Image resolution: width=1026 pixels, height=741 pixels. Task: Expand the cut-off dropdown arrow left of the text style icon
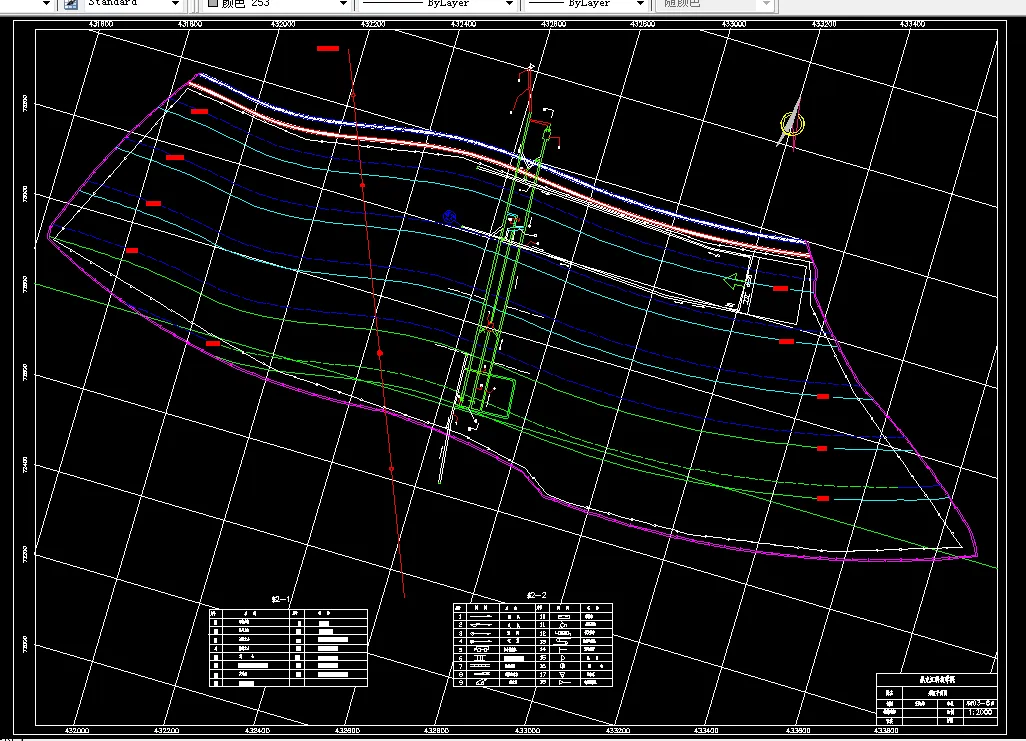(46, 4)
